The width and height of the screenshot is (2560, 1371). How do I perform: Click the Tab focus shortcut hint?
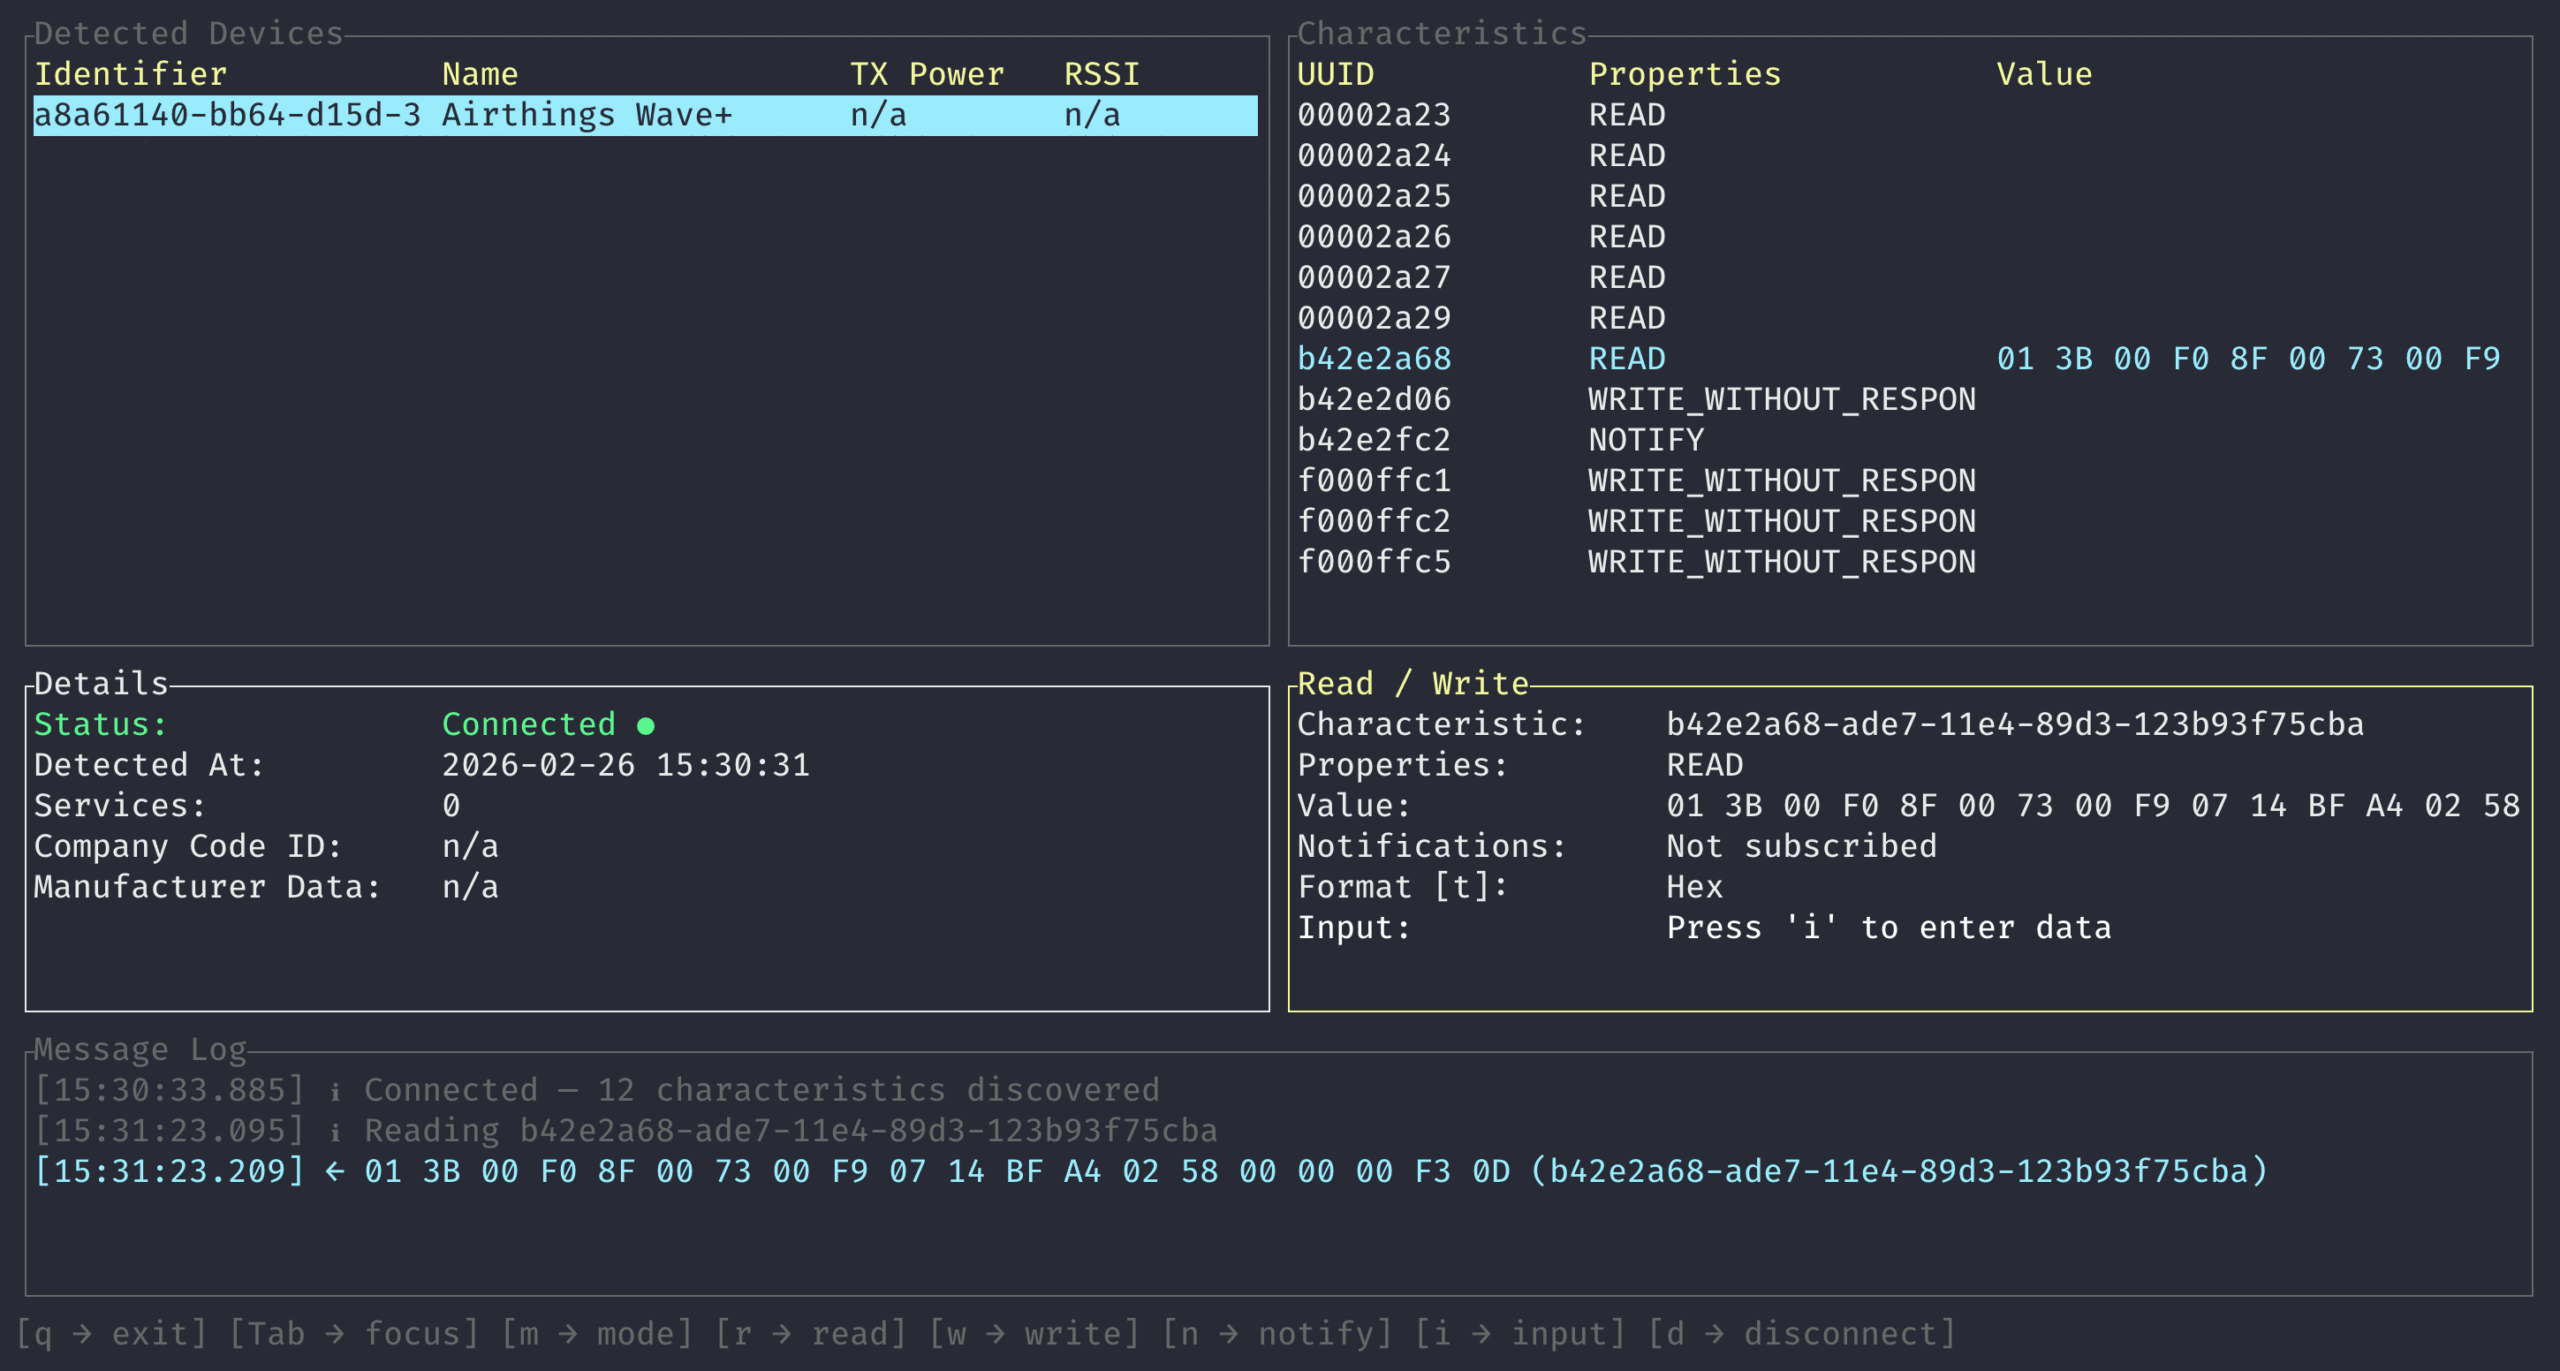coord(354,1334)
